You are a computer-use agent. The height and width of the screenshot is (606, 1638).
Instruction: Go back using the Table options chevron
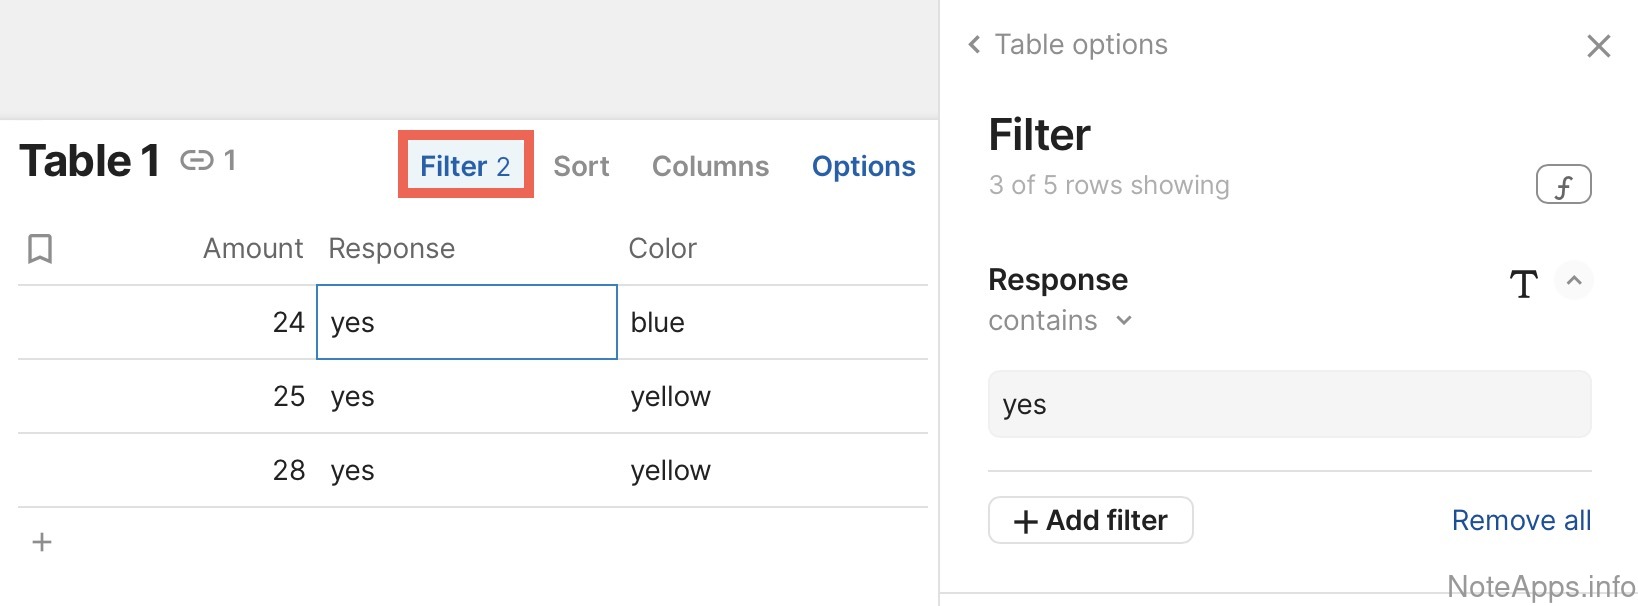975,45
